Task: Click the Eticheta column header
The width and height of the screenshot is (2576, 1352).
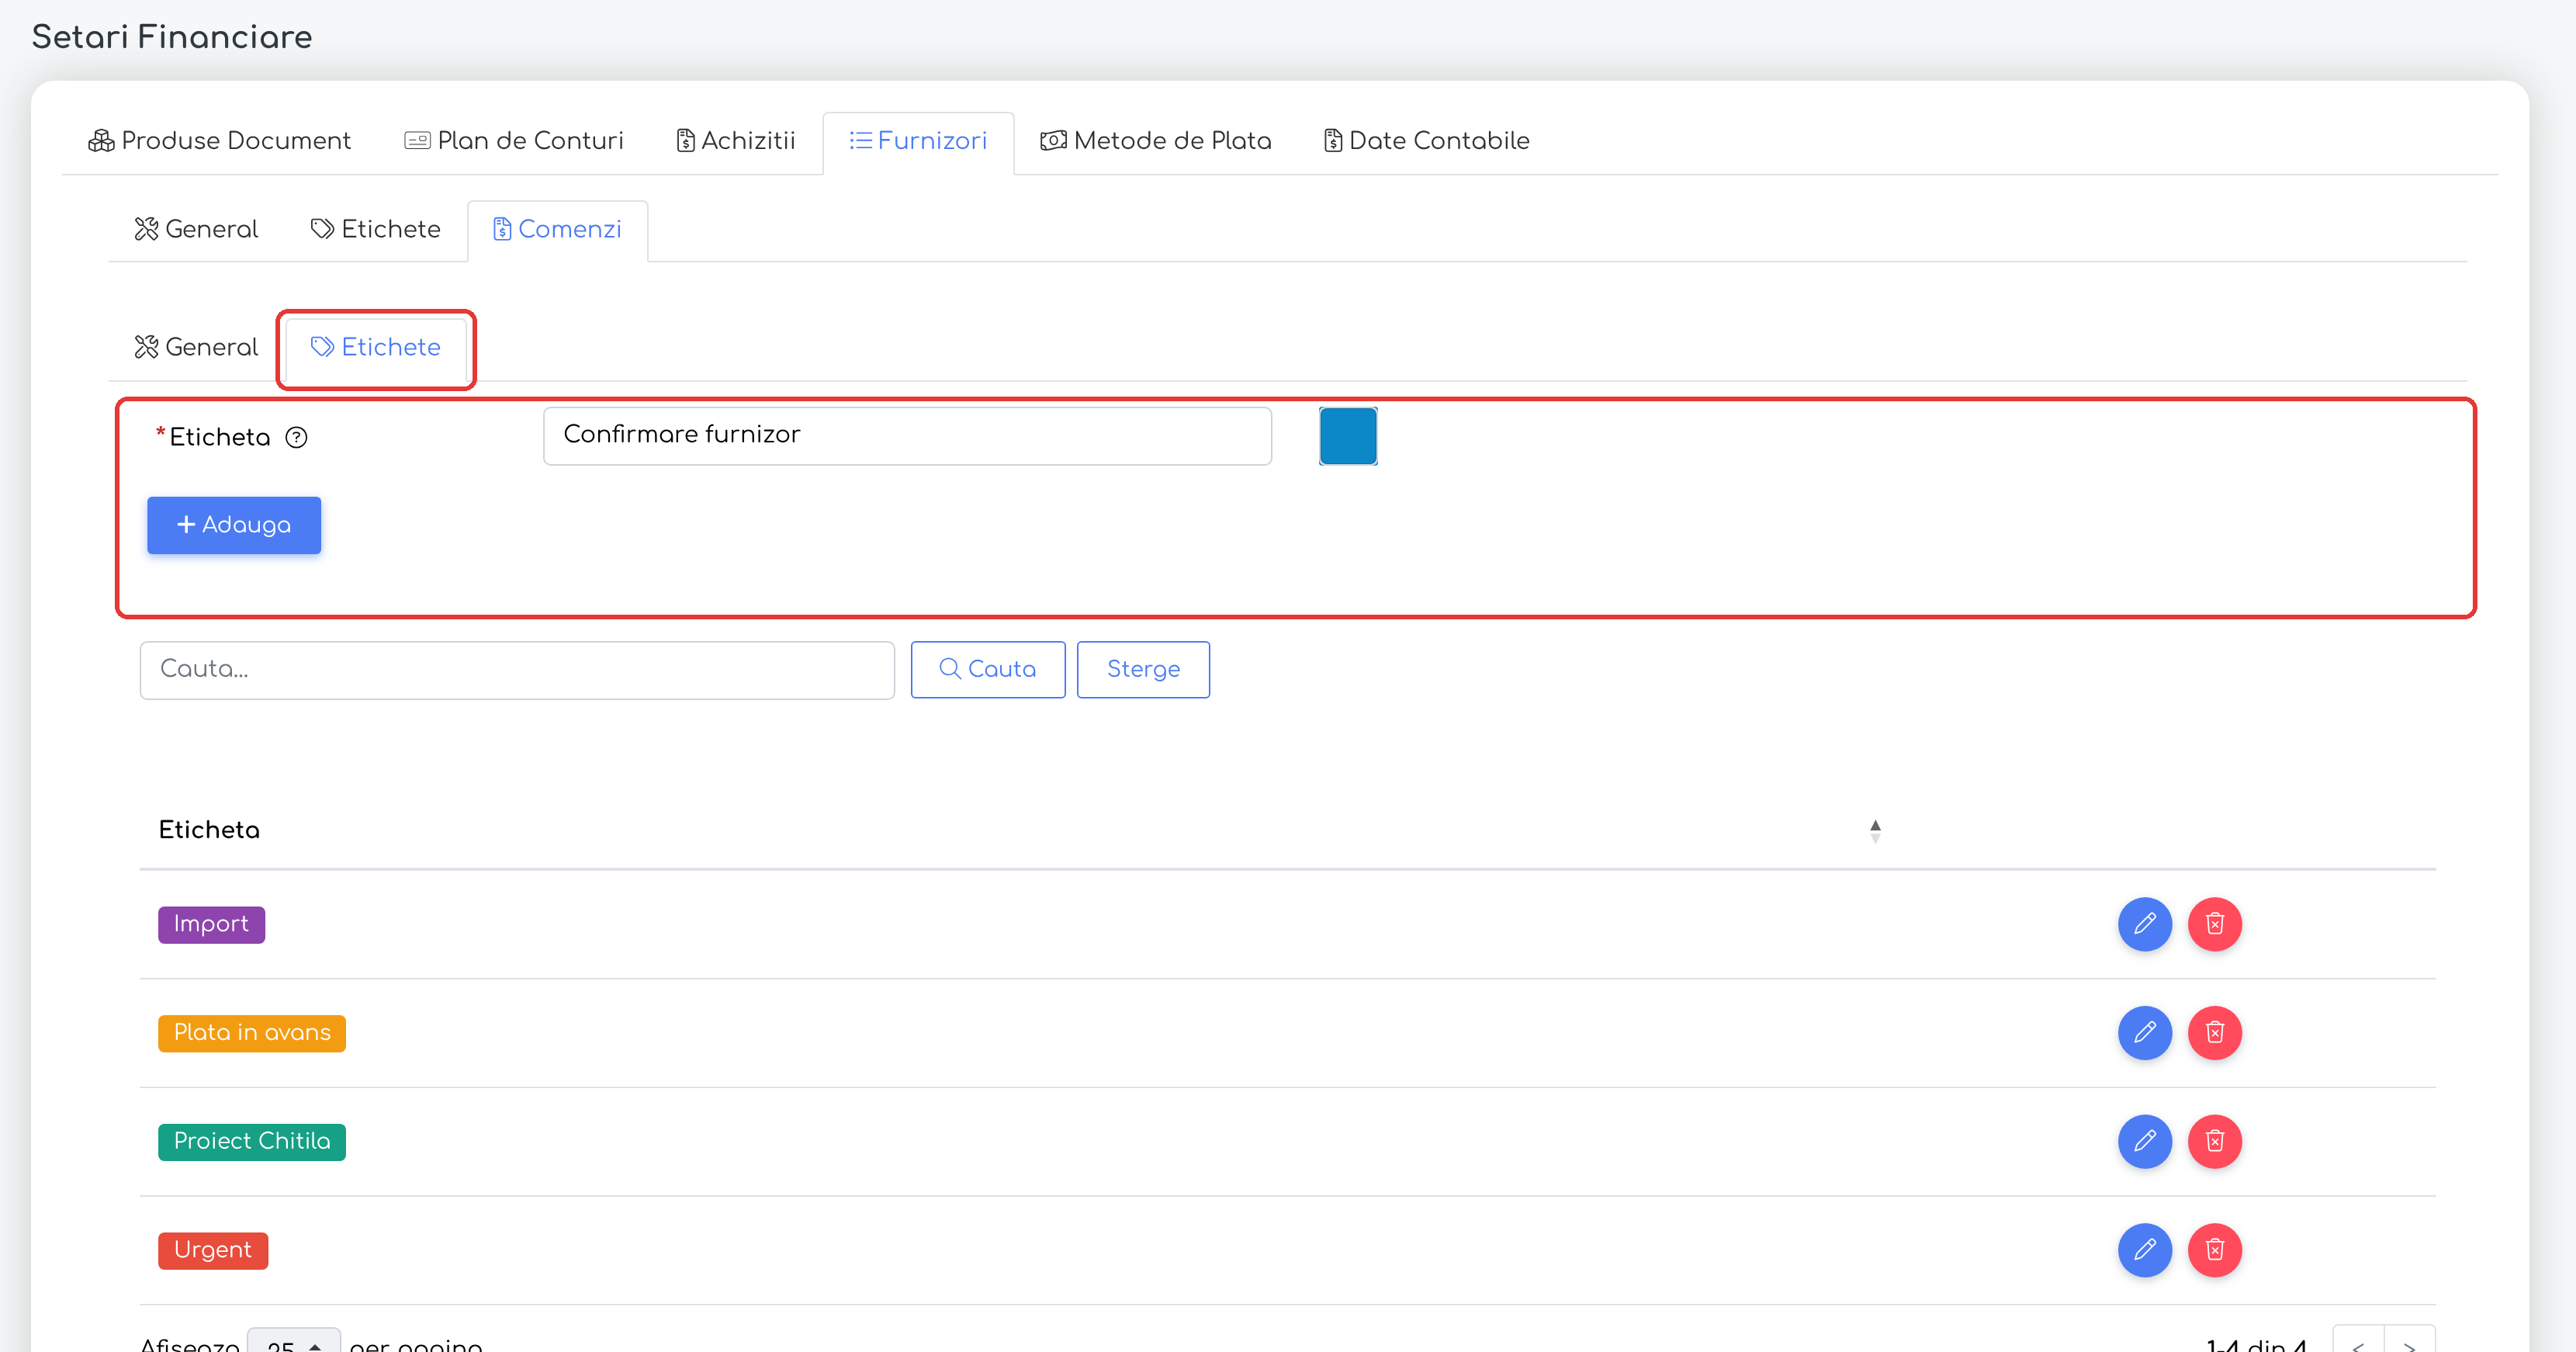Action: click(209, 830)
